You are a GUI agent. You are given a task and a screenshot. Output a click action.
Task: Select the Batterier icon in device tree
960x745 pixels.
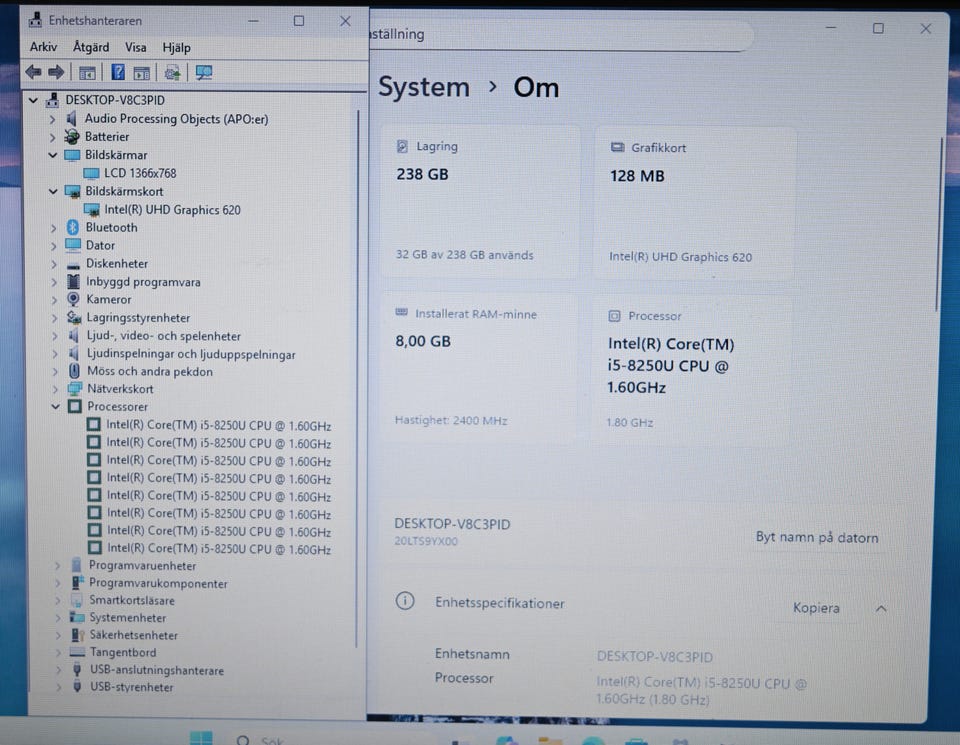pyautogui.click(x=72, y=137)
